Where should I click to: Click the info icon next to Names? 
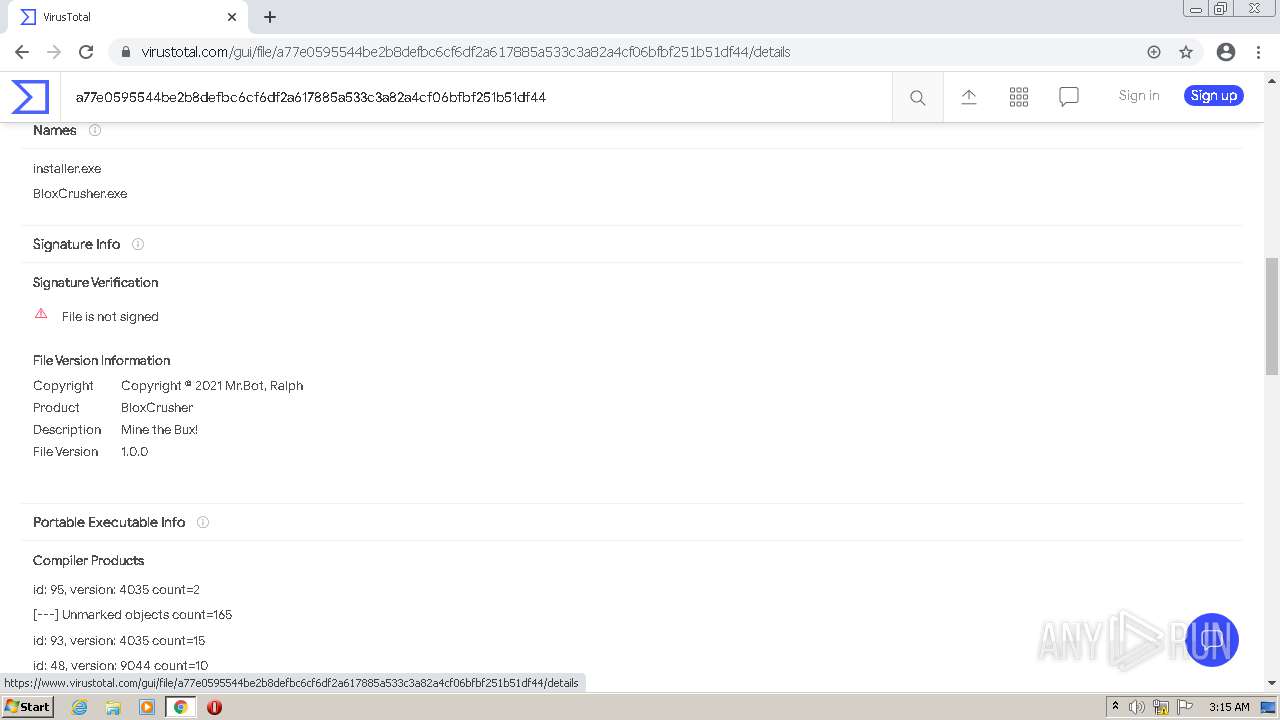click(95, 130)
